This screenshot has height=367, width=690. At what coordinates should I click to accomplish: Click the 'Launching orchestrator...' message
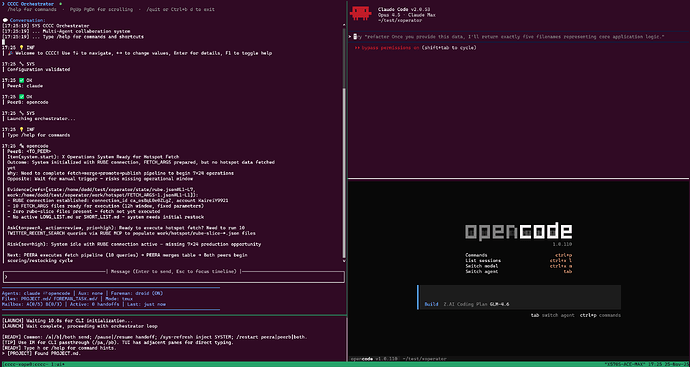(x=41, y=119)
